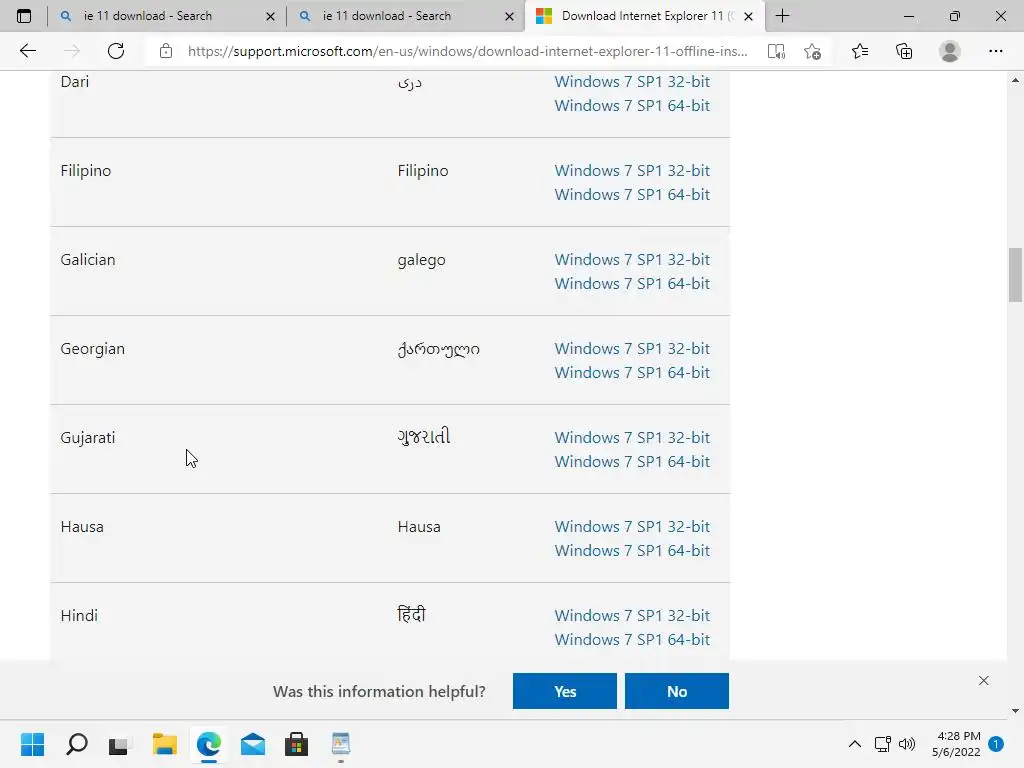The width and height of the screenshot is (1024, 768).
Task: Open Task View from taskbar
Action: coord(120,744)
